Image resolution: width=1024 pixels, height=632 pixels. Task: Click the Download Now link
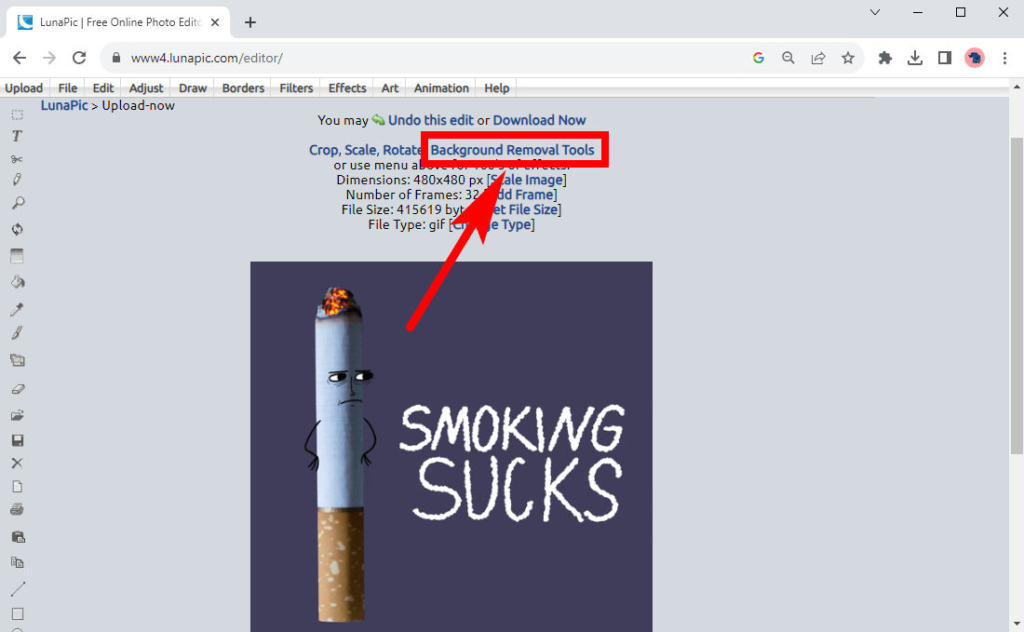click(540, 119)
